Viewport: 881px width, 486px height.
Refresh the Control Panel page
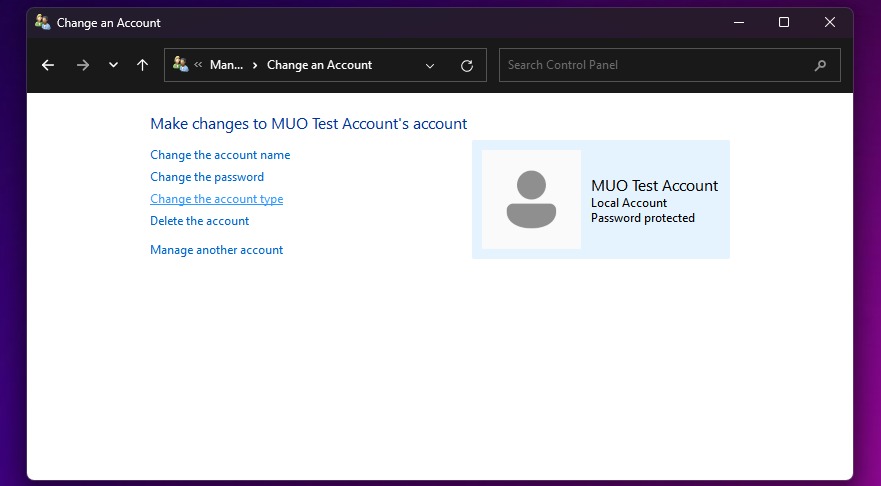click(467, 66)
